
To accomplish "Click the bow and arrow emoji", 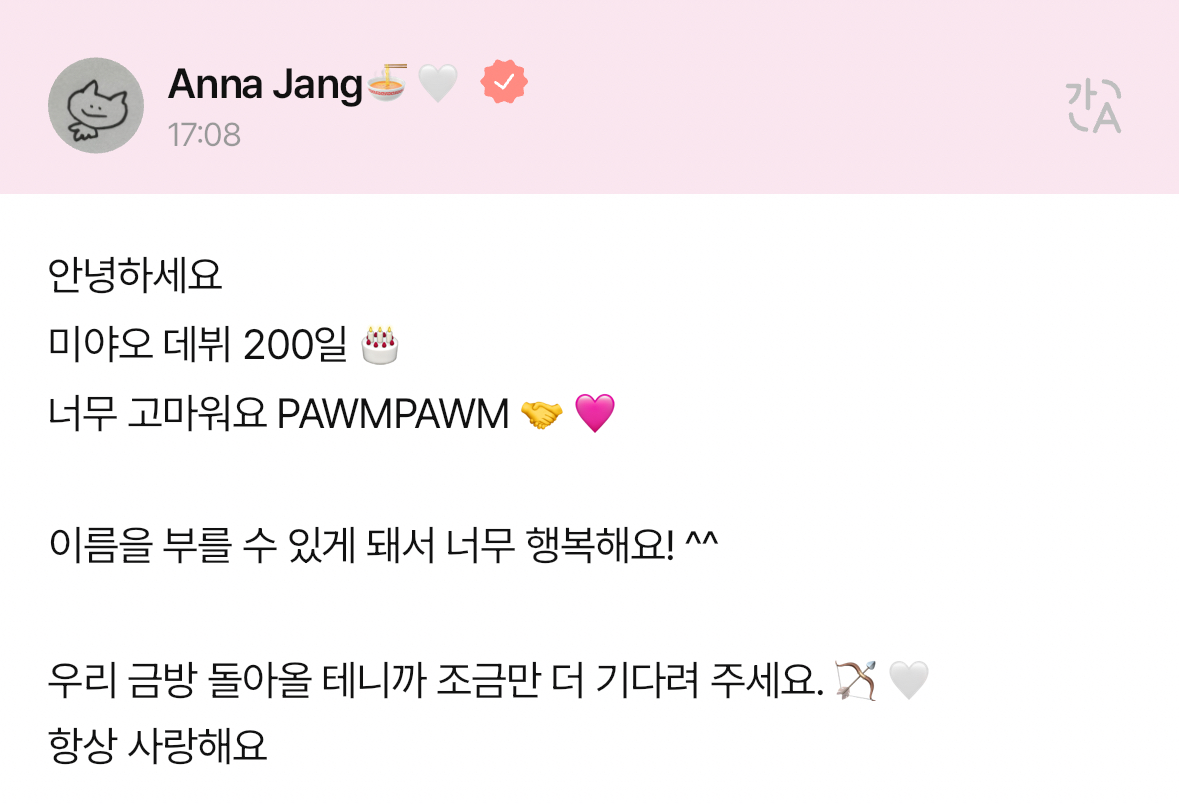I will pyautogui.click(x=856, y=681).
